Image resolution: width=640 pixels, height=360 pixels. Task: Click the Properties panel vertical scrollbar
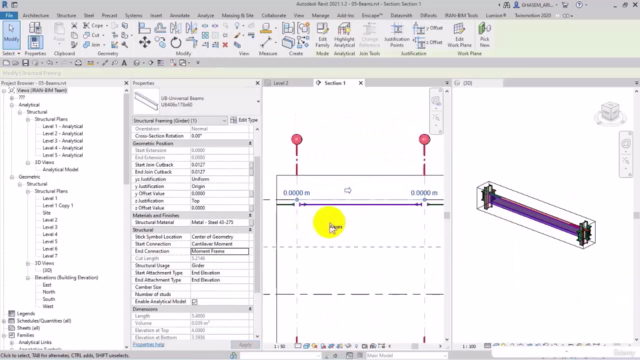pos(257,224)
